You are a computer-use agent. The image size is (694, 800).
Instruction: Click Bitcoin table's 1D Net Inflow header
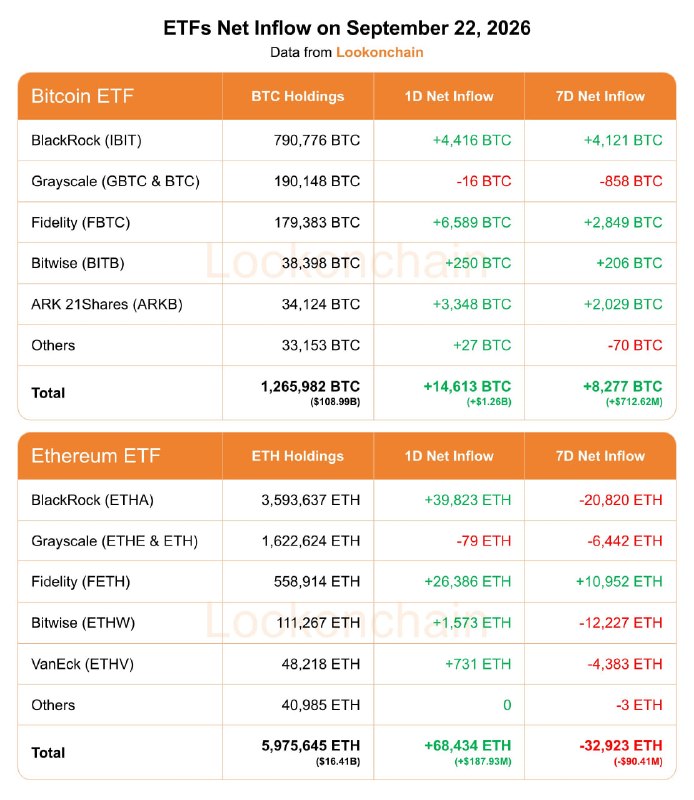click(x=449, y=96)
